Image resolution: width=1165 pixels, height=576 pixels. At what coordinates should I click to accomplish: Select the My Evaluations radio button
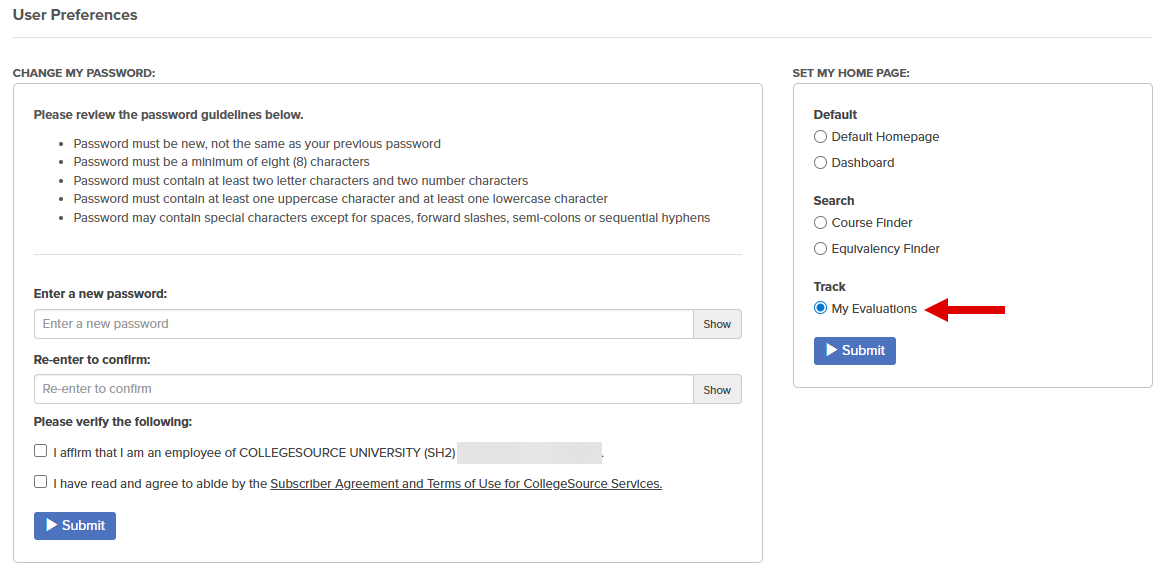[x=820, y=308]
